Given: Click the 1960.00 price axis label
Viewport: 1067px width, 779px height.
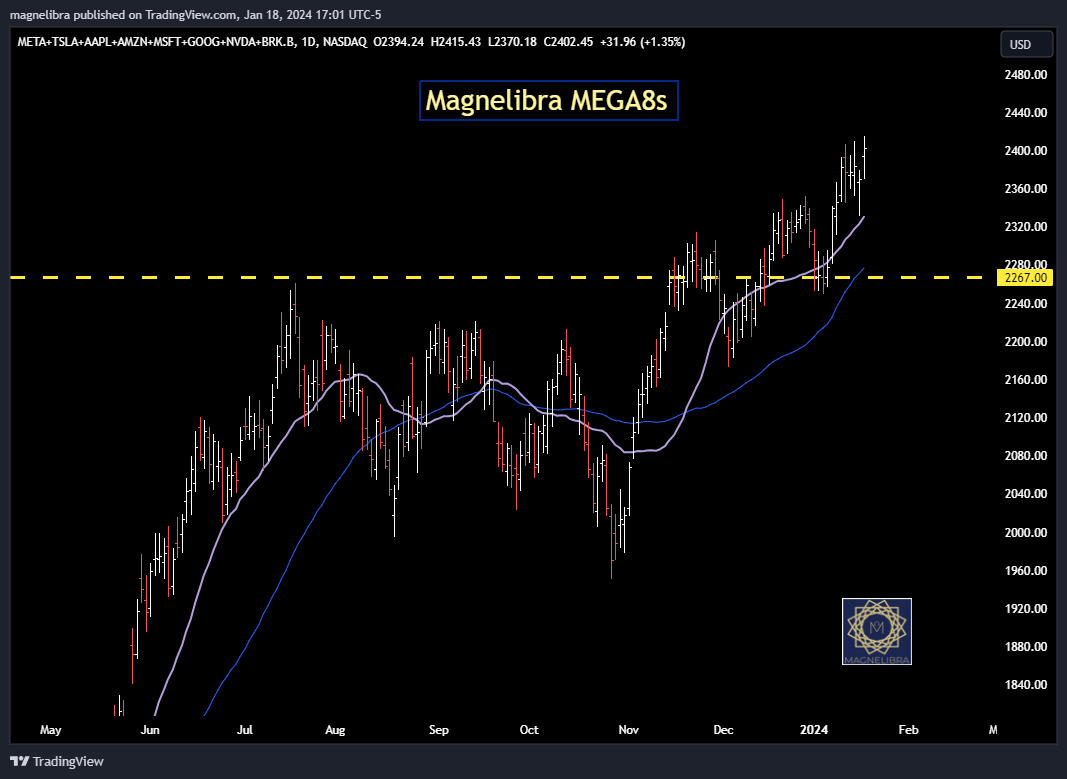Looking at the screenshot, I should [x=1025, y=571].
